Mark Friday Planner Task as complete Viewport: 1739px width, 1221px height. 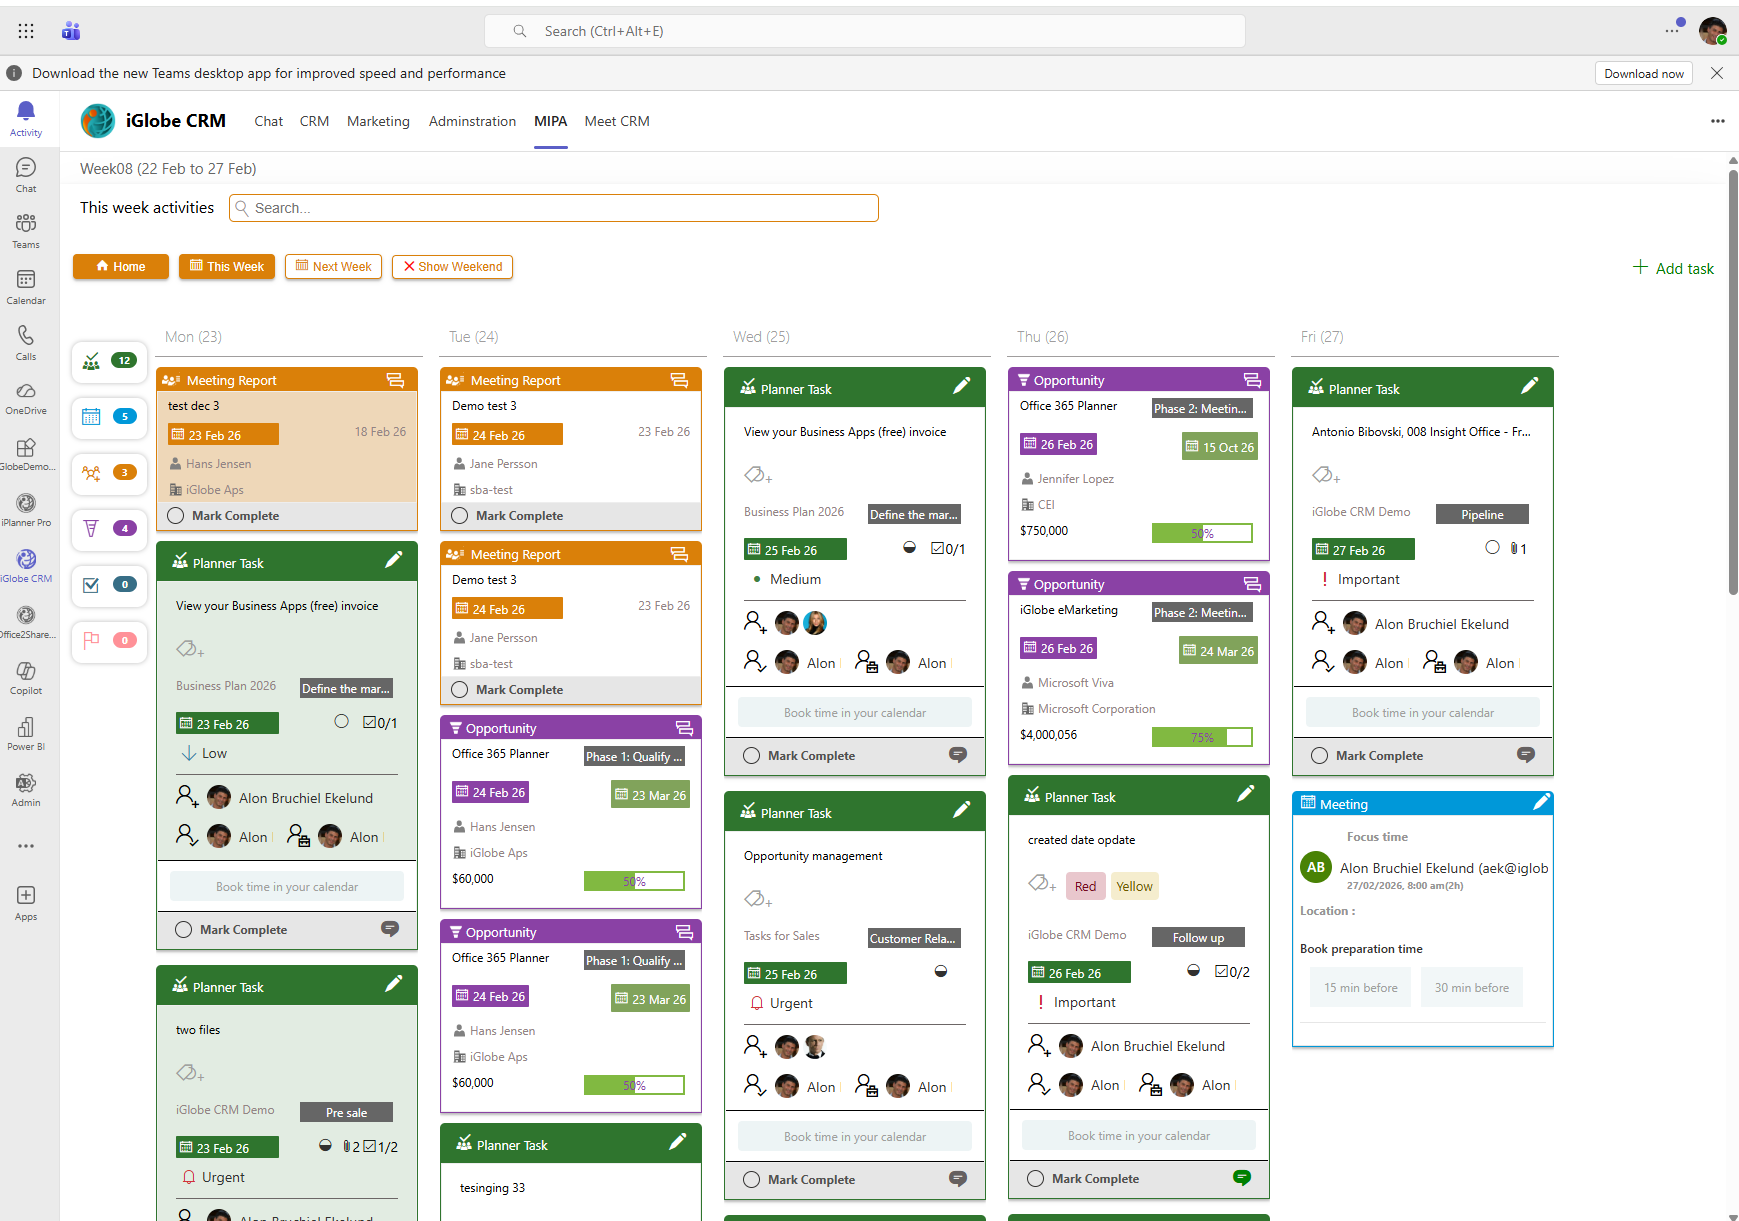point(1319,756)
